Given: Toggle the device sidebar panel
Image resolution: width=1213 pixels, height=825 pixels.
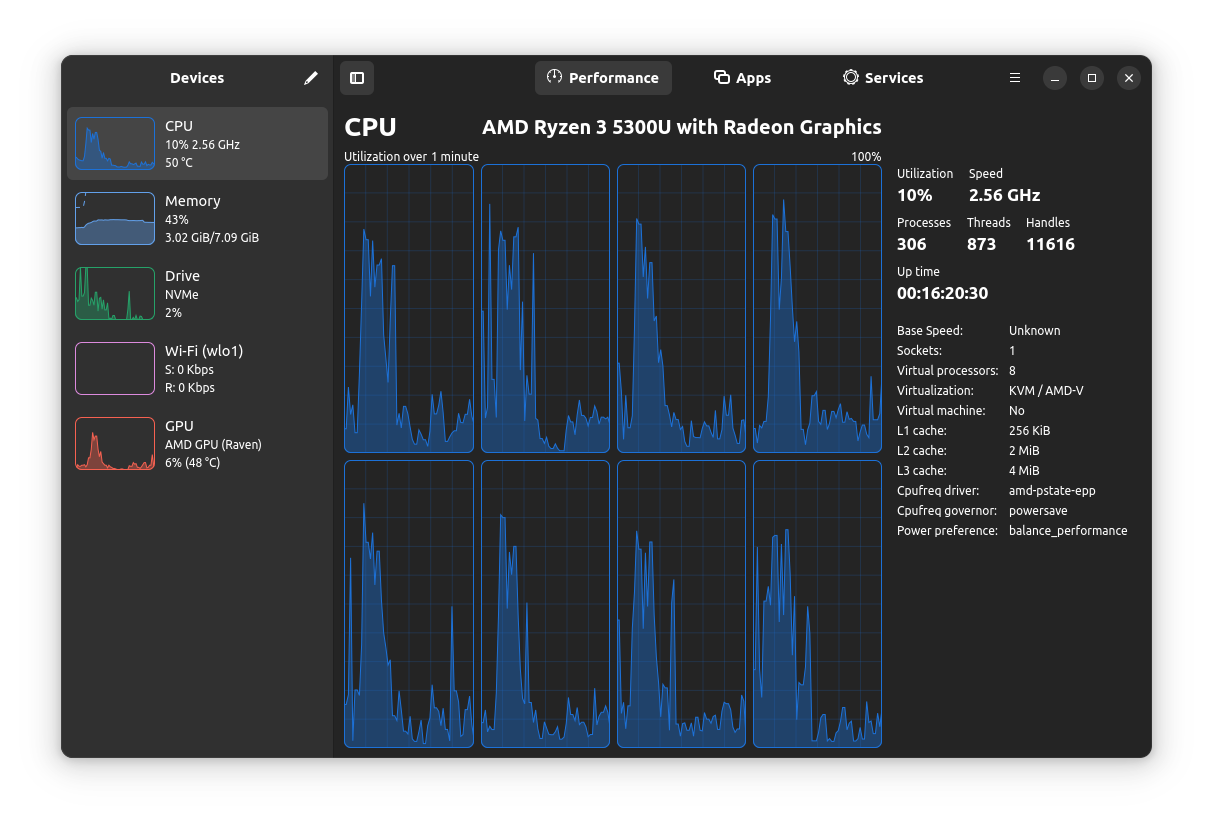Looking at the screenshot, I should [x=356, y=77].
